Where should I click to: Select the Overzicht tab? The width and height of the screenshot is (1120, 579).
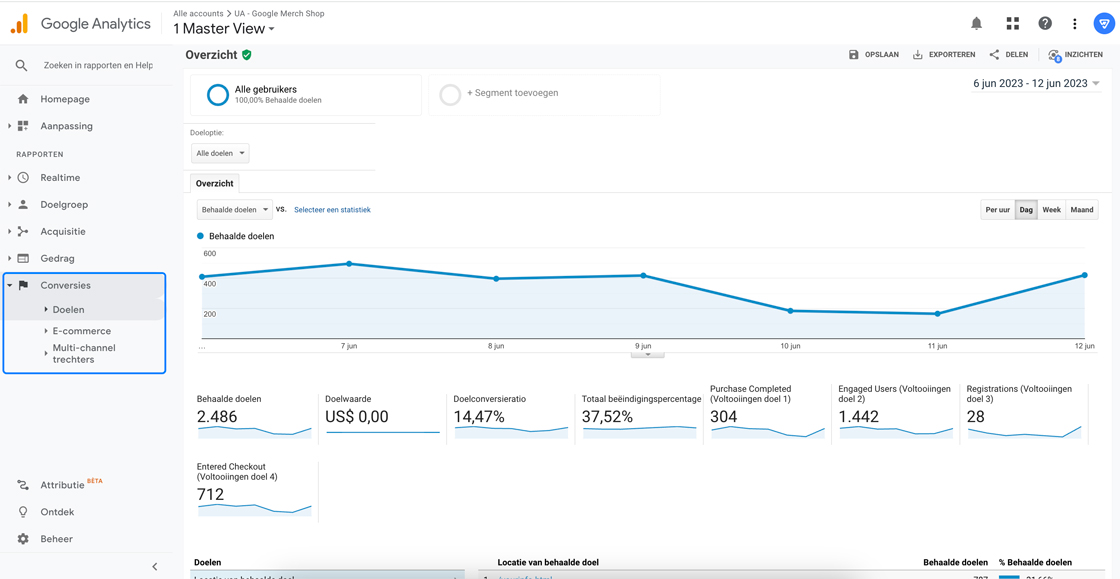tap(215, 183)
